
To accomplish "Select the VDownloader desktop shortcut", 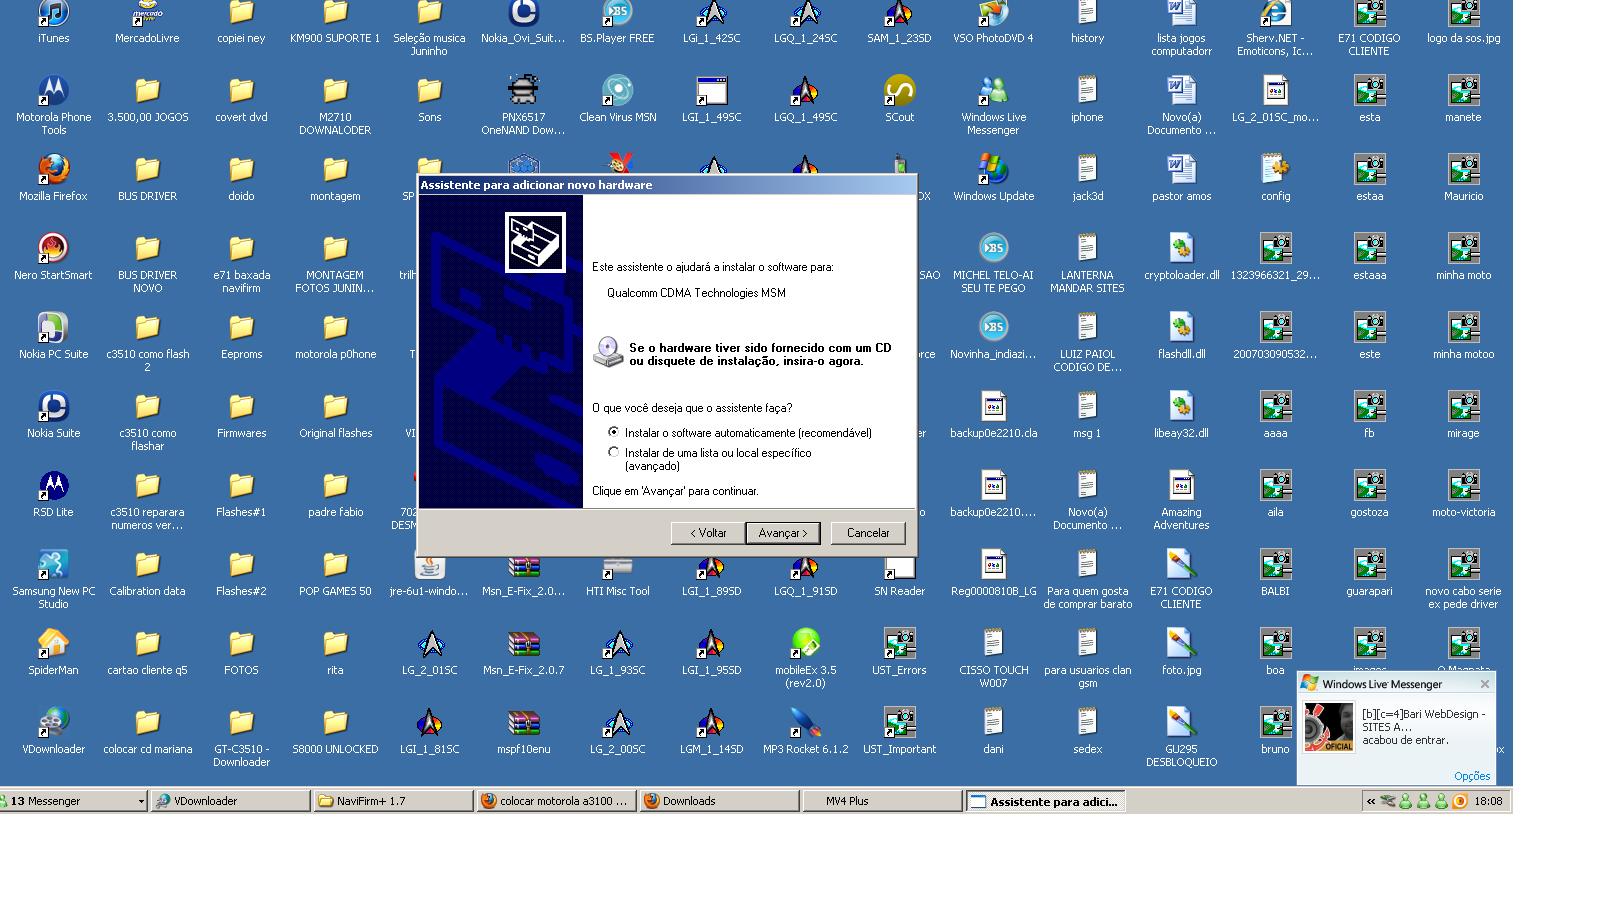I will (53, 724).
